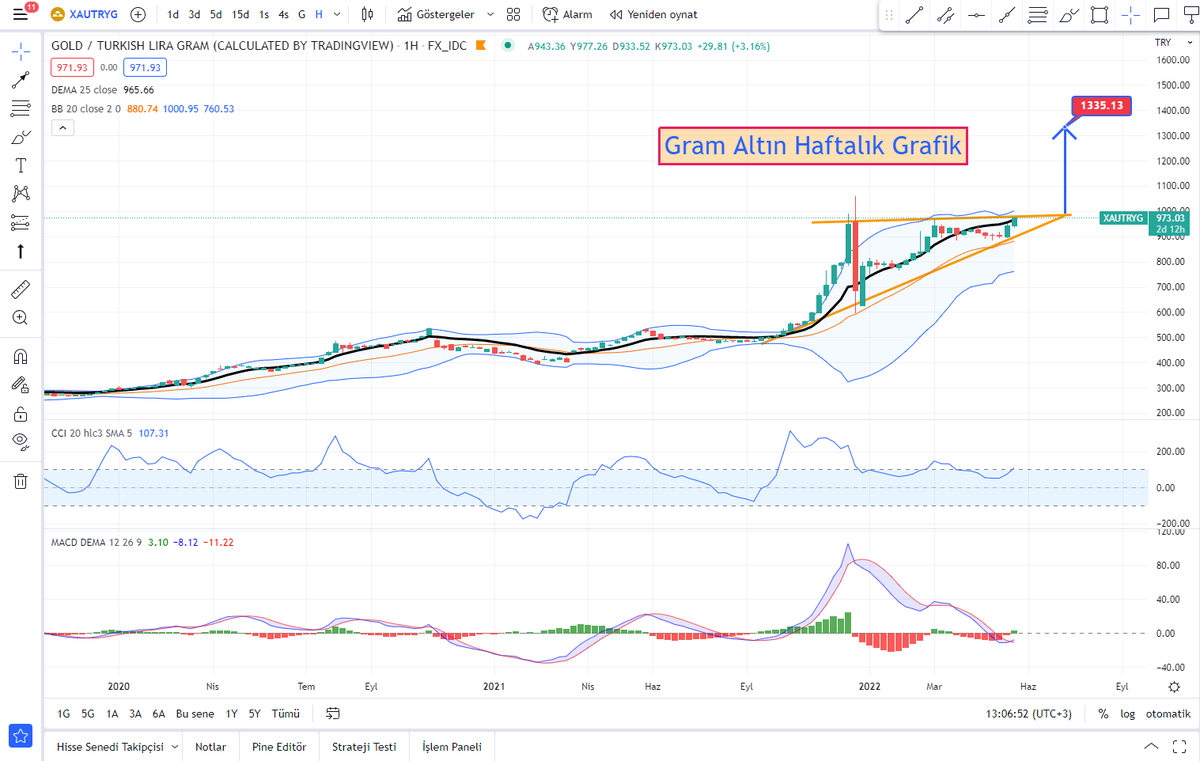This screenshot has height=761, width=1200.
Task: Pick the comment balloon tool in floating toolbar
Action: pyautogui.click(x=1162, y=15)
